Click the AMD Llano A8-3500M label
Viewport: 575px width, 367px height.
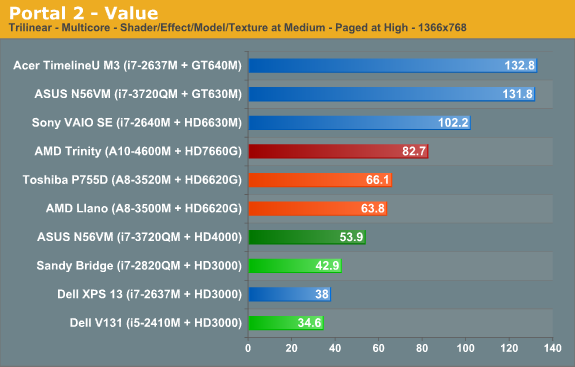[144, 208]
